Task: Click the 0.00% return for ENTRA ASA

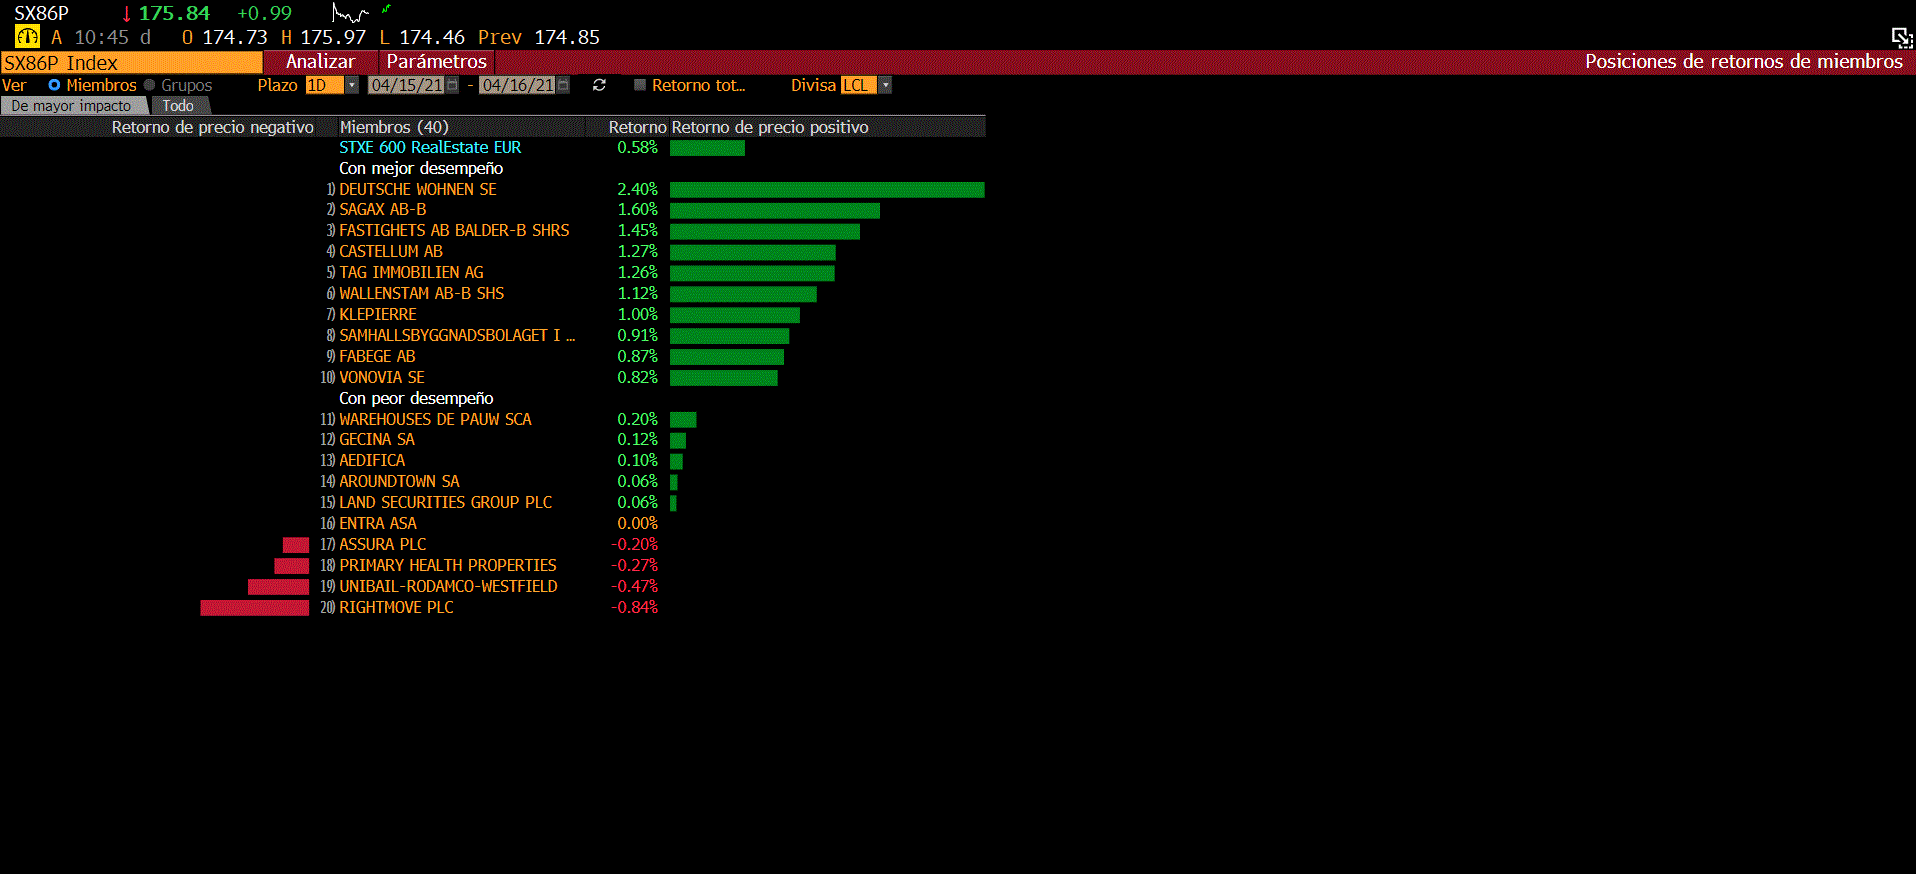Action: pos(637,523)
